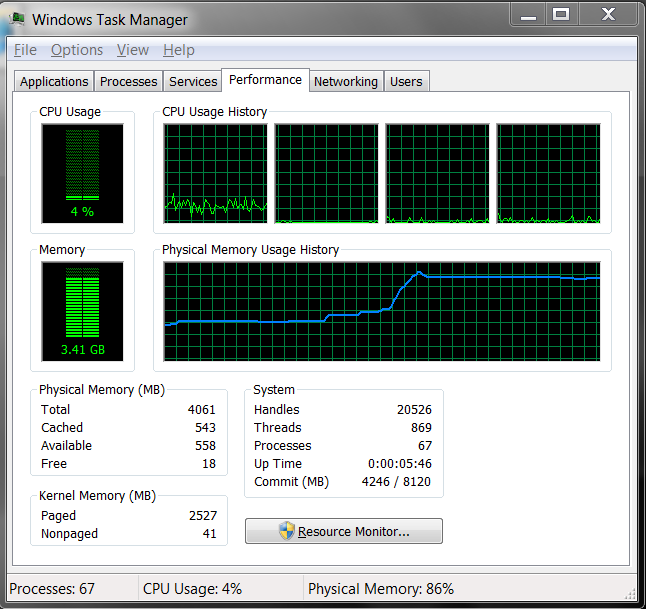The height and width of the screenshot is (609, 646).
Task: Click the Task Manager title bar icon
Action: [16, 19]
